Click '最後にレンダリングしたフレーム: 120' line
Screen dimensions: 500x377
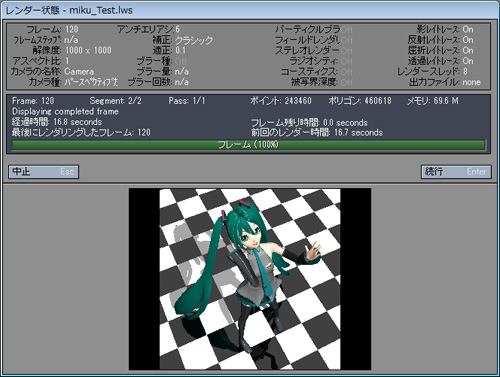[81, 133]
